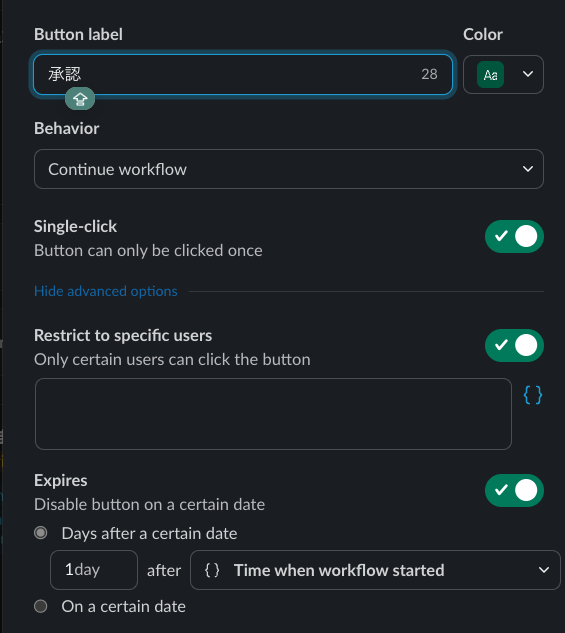Screen dimensions: 565x633
Task: Expand the Behavior Continue workflow dropdown
Action: [x=289, y=169]
